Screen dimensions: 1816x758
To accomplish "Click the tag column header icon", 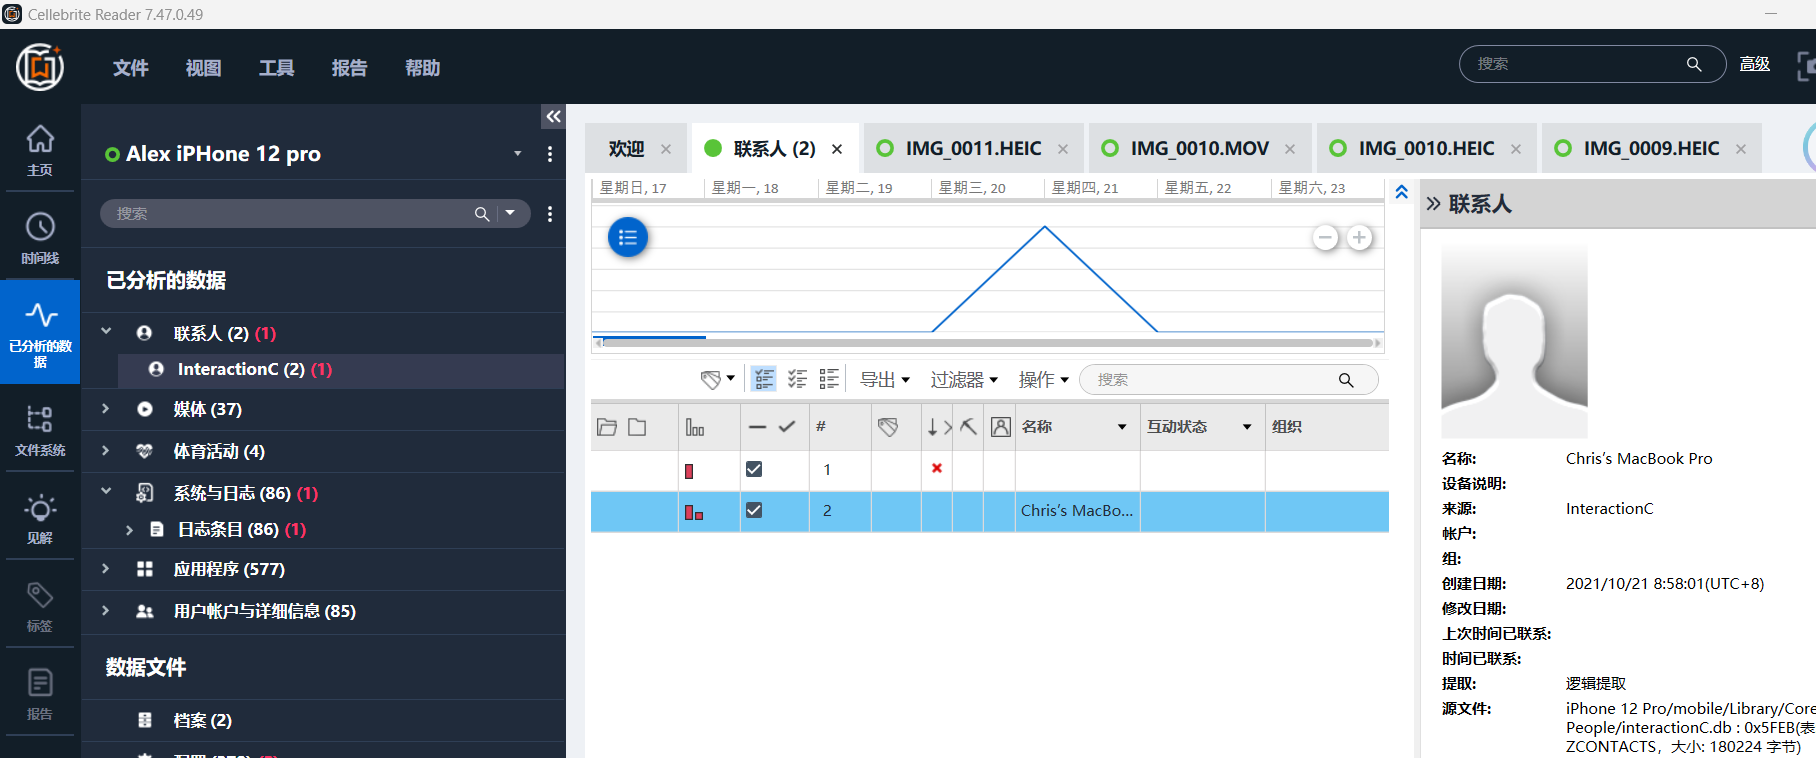I will point(888,427).
